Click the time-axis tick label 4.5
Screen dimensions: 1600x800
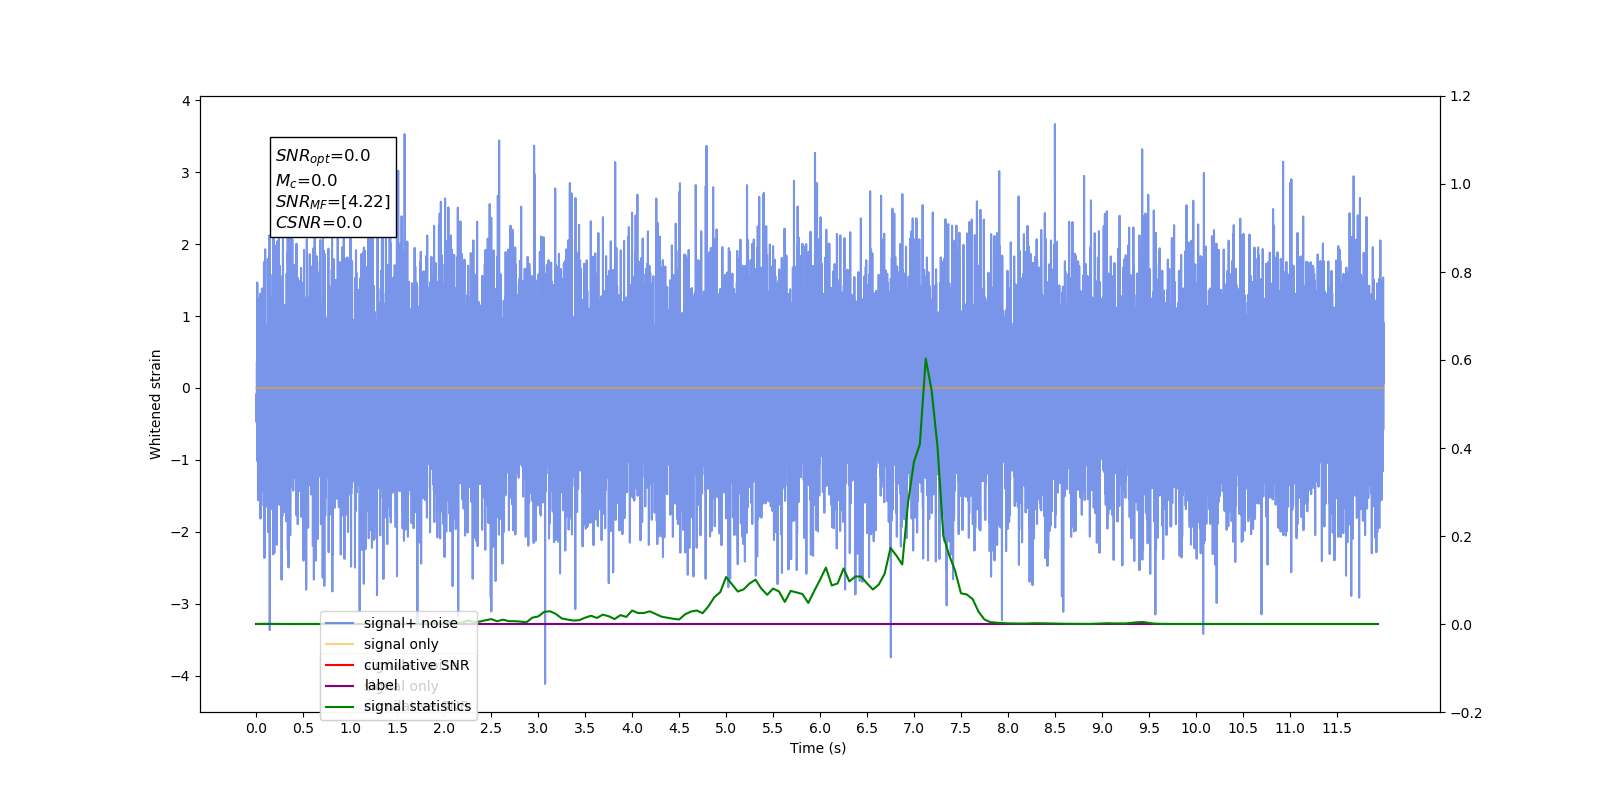(x=679, y=728)
